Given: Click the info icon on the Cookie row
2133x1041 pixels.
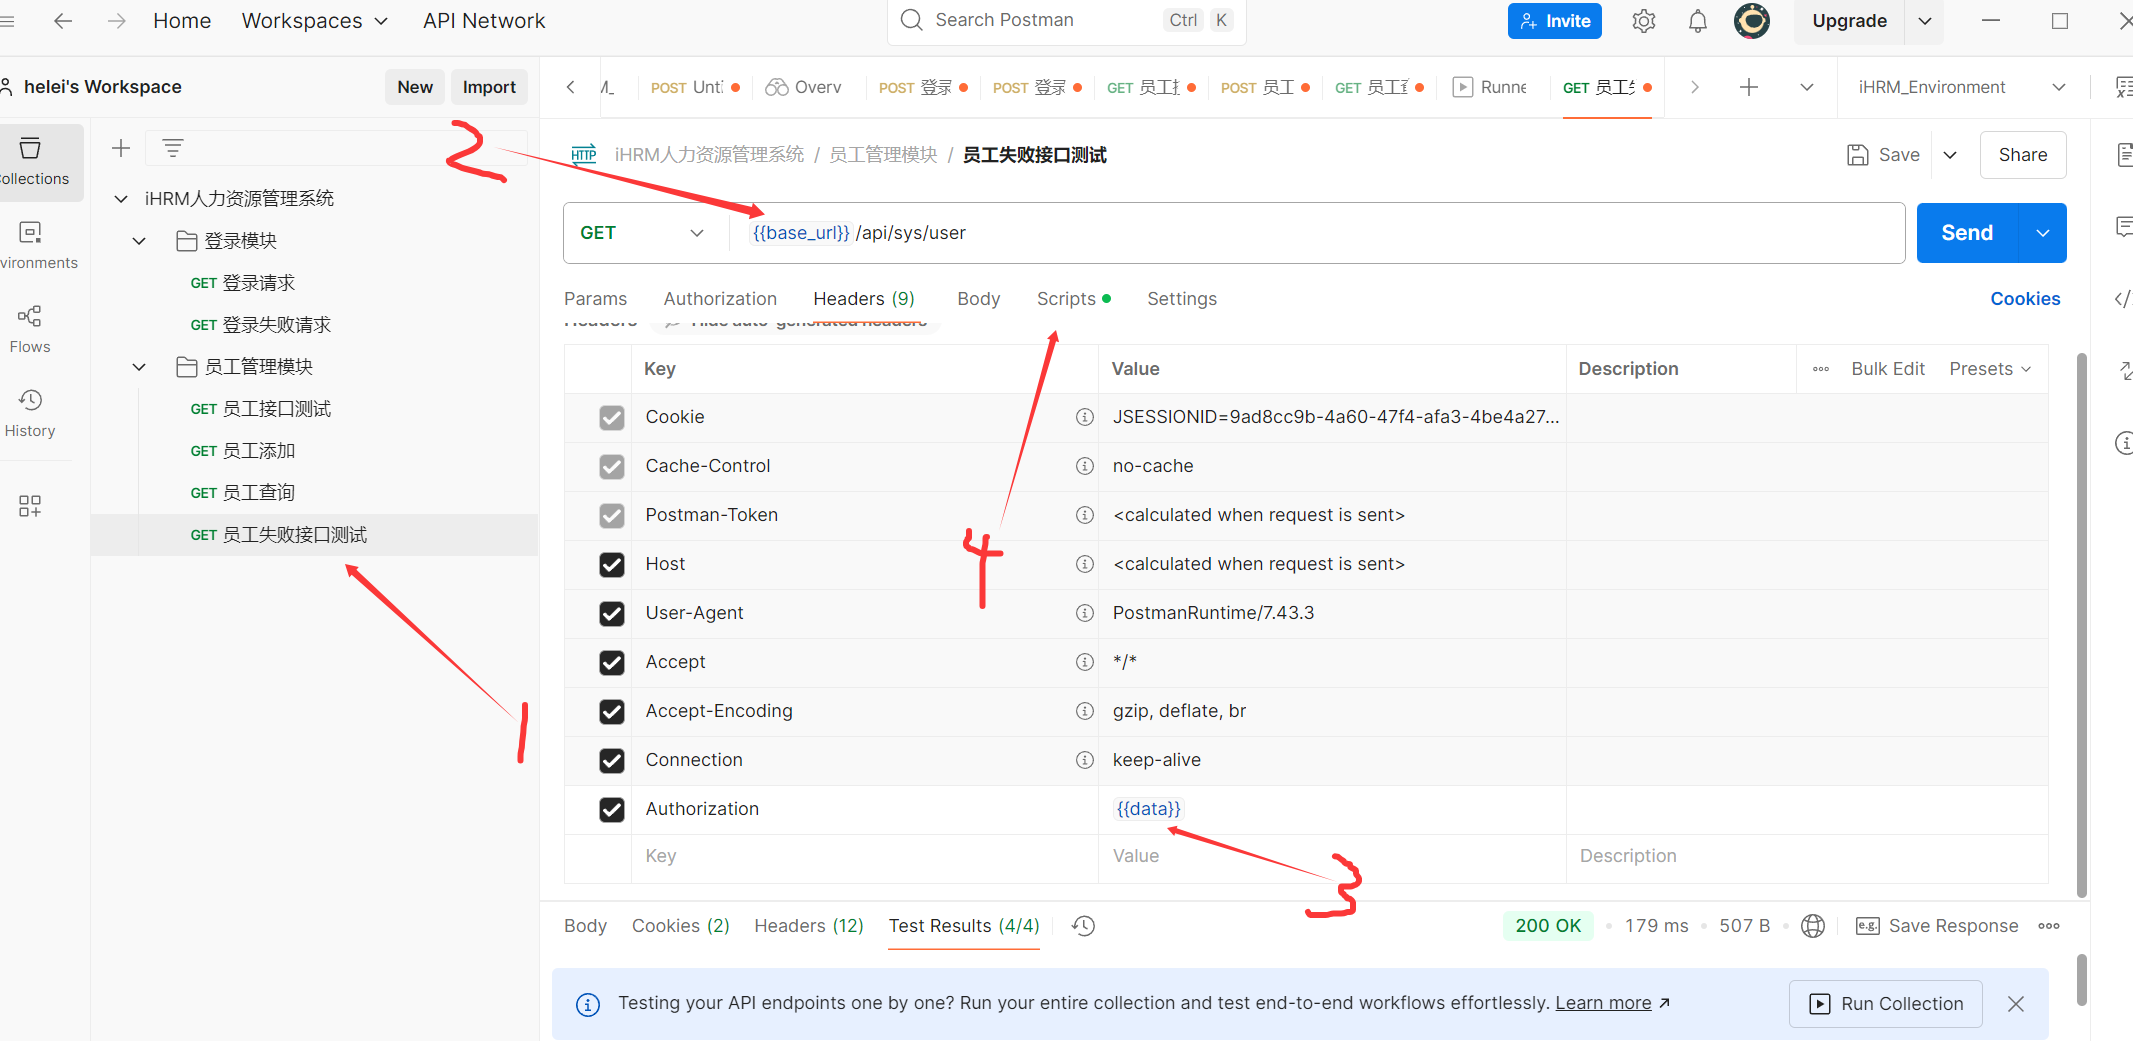Looking at the screenshot, I should point(1085,417).
